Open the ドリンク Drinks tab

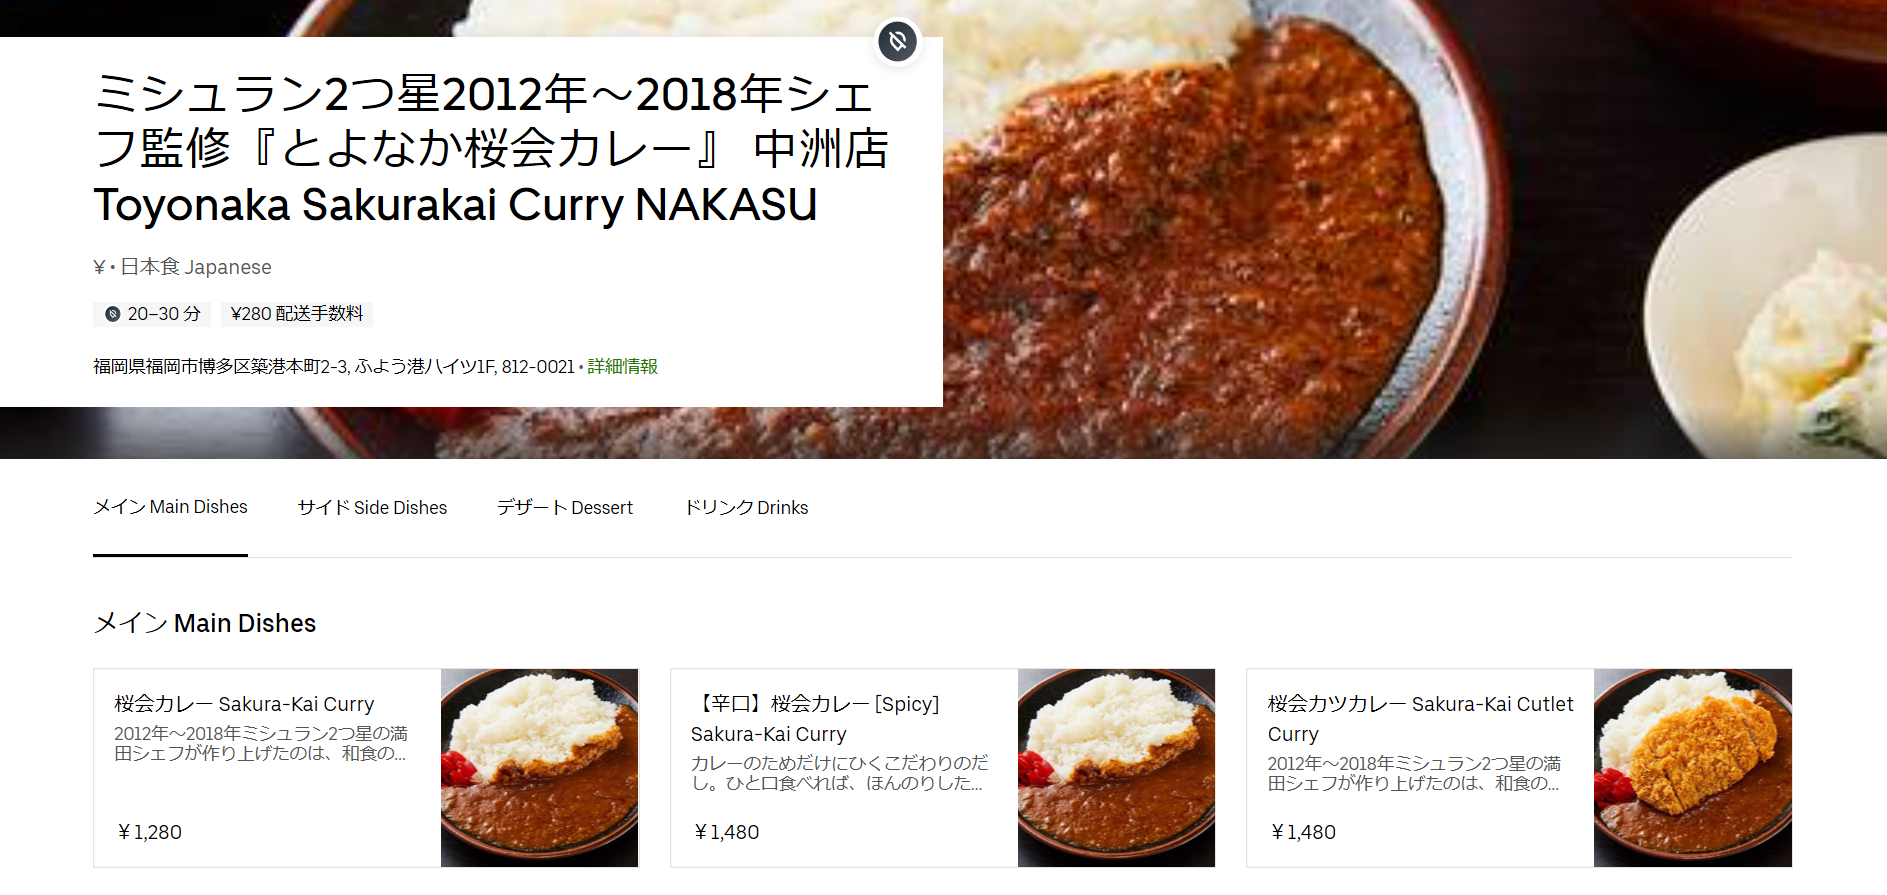coord(746,508)
